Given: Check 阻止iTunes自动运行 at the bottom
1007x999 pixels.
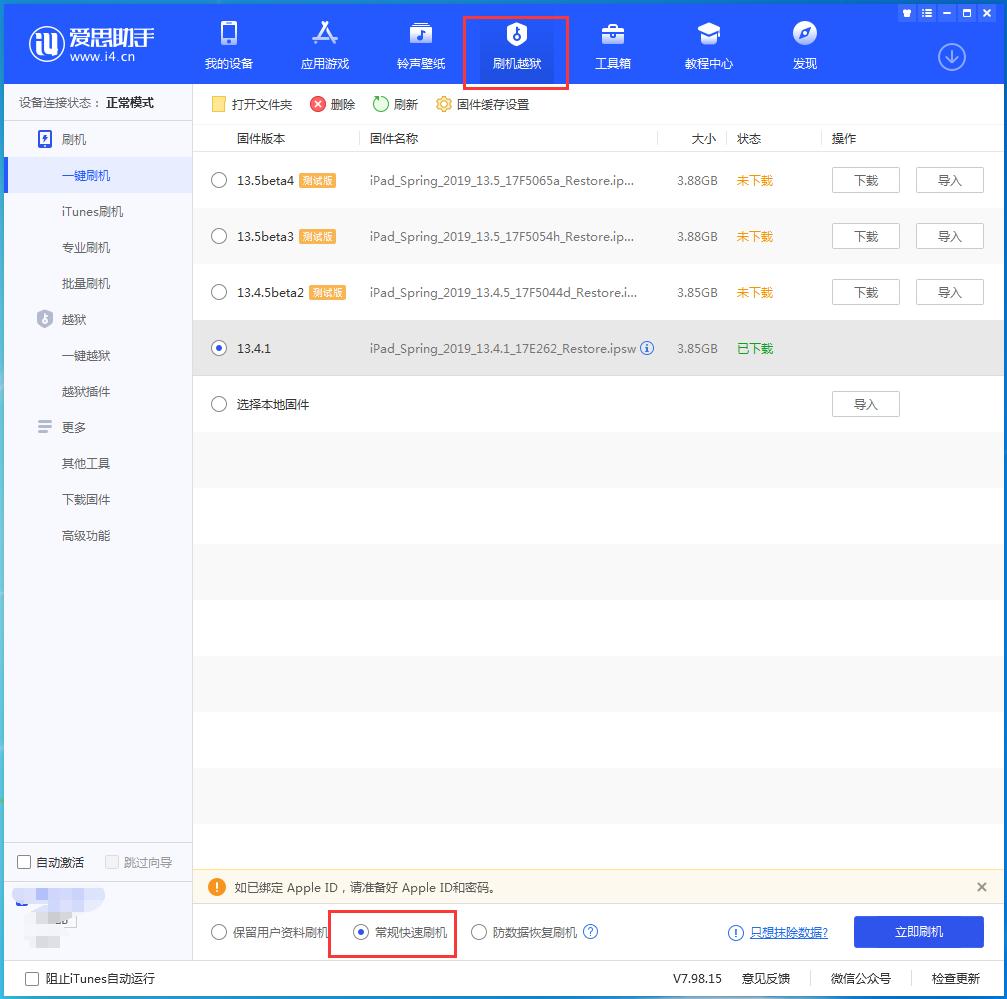Looking at the screenshot, I should pyautogui.click(x=18, y=979).
